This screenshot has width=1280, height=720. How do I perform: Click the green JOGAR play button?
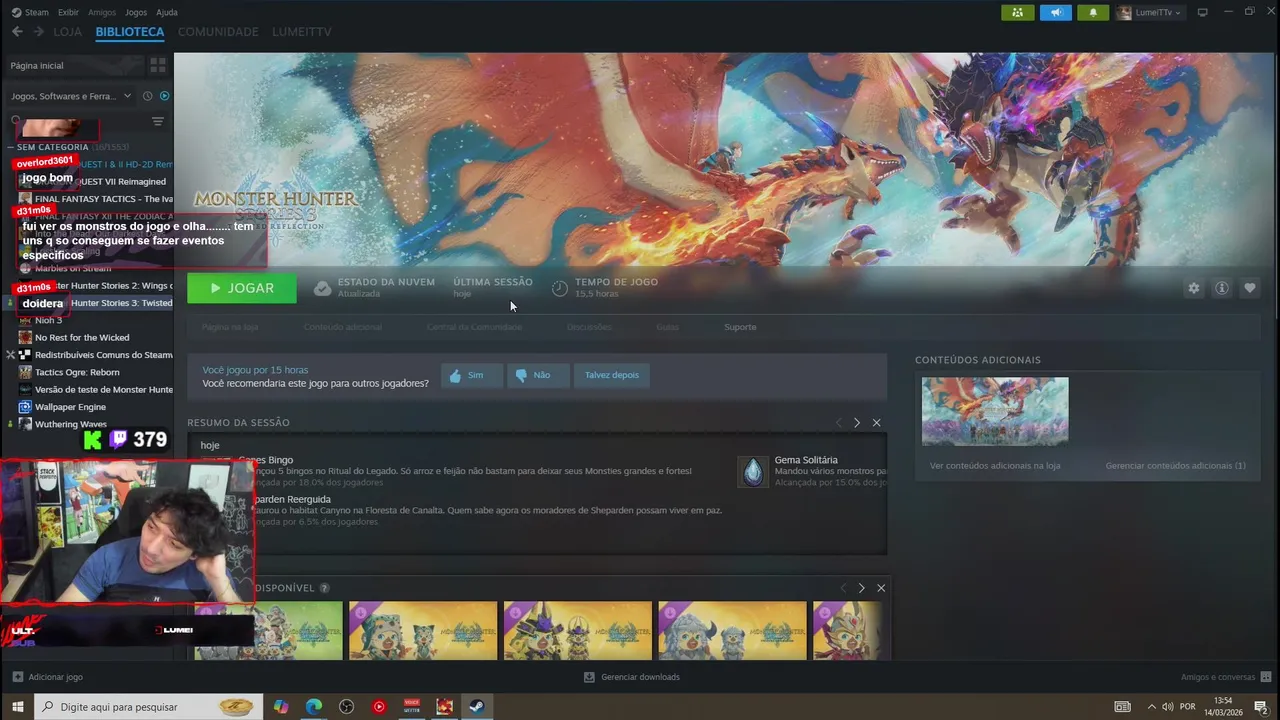[242, 288]
